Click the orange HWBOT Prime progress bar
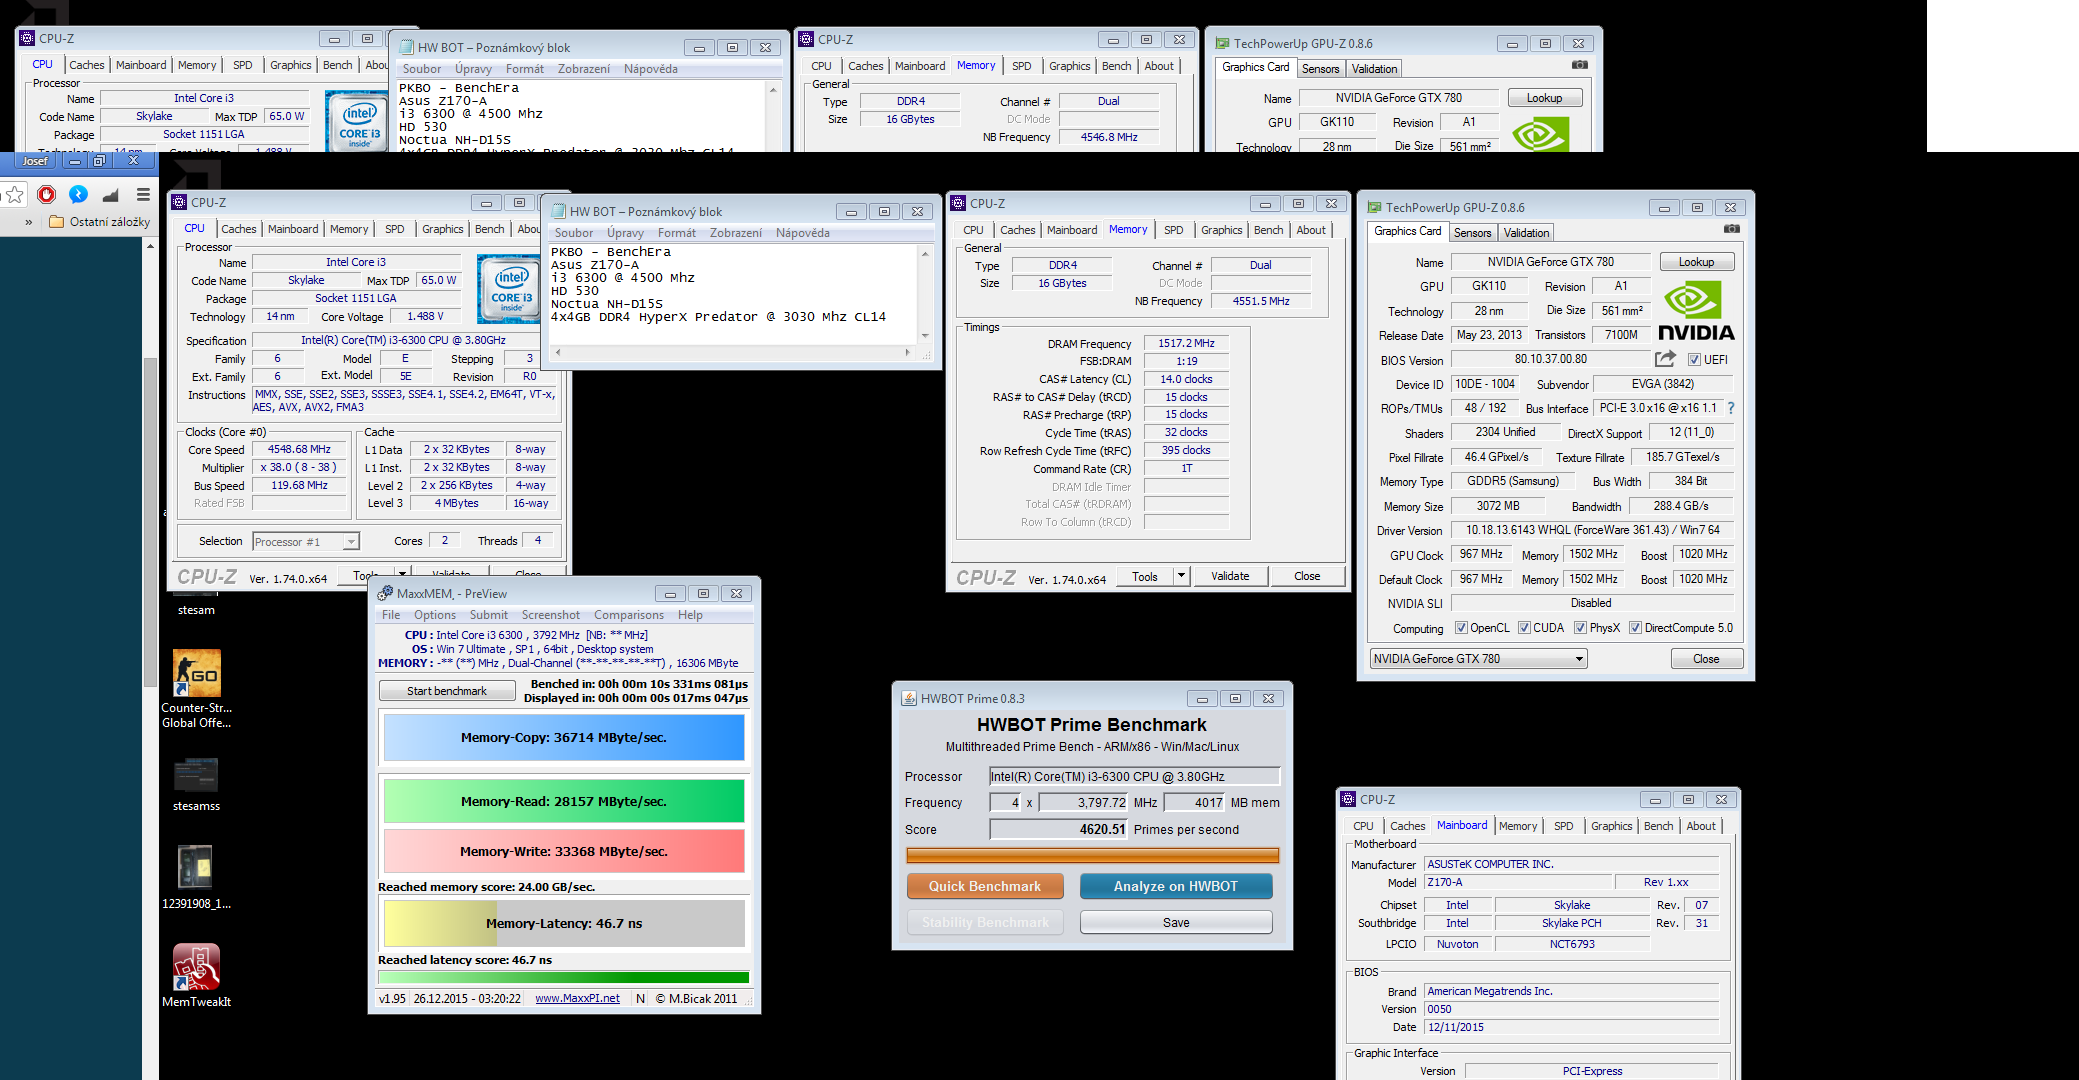This screenshot has width=2079, height=1080. [x=1092, y=855]
